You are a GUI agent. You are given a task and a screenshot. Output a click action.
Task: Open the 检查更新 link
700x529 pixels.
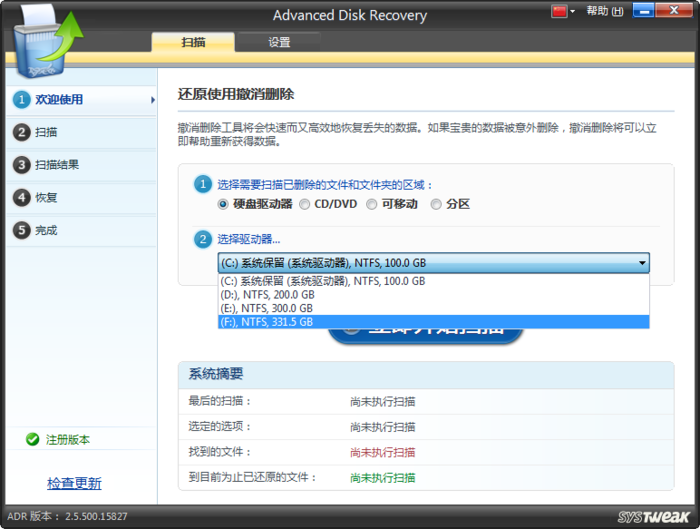click(x=74, y=483)
